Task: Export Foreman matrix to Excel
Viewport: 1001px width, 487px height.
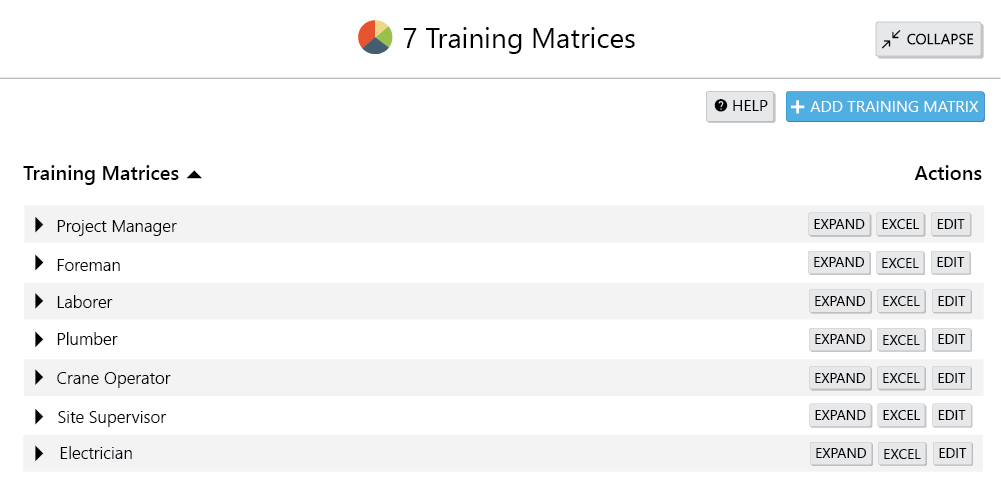Action: pyautogui.click(x=900, y=263)
